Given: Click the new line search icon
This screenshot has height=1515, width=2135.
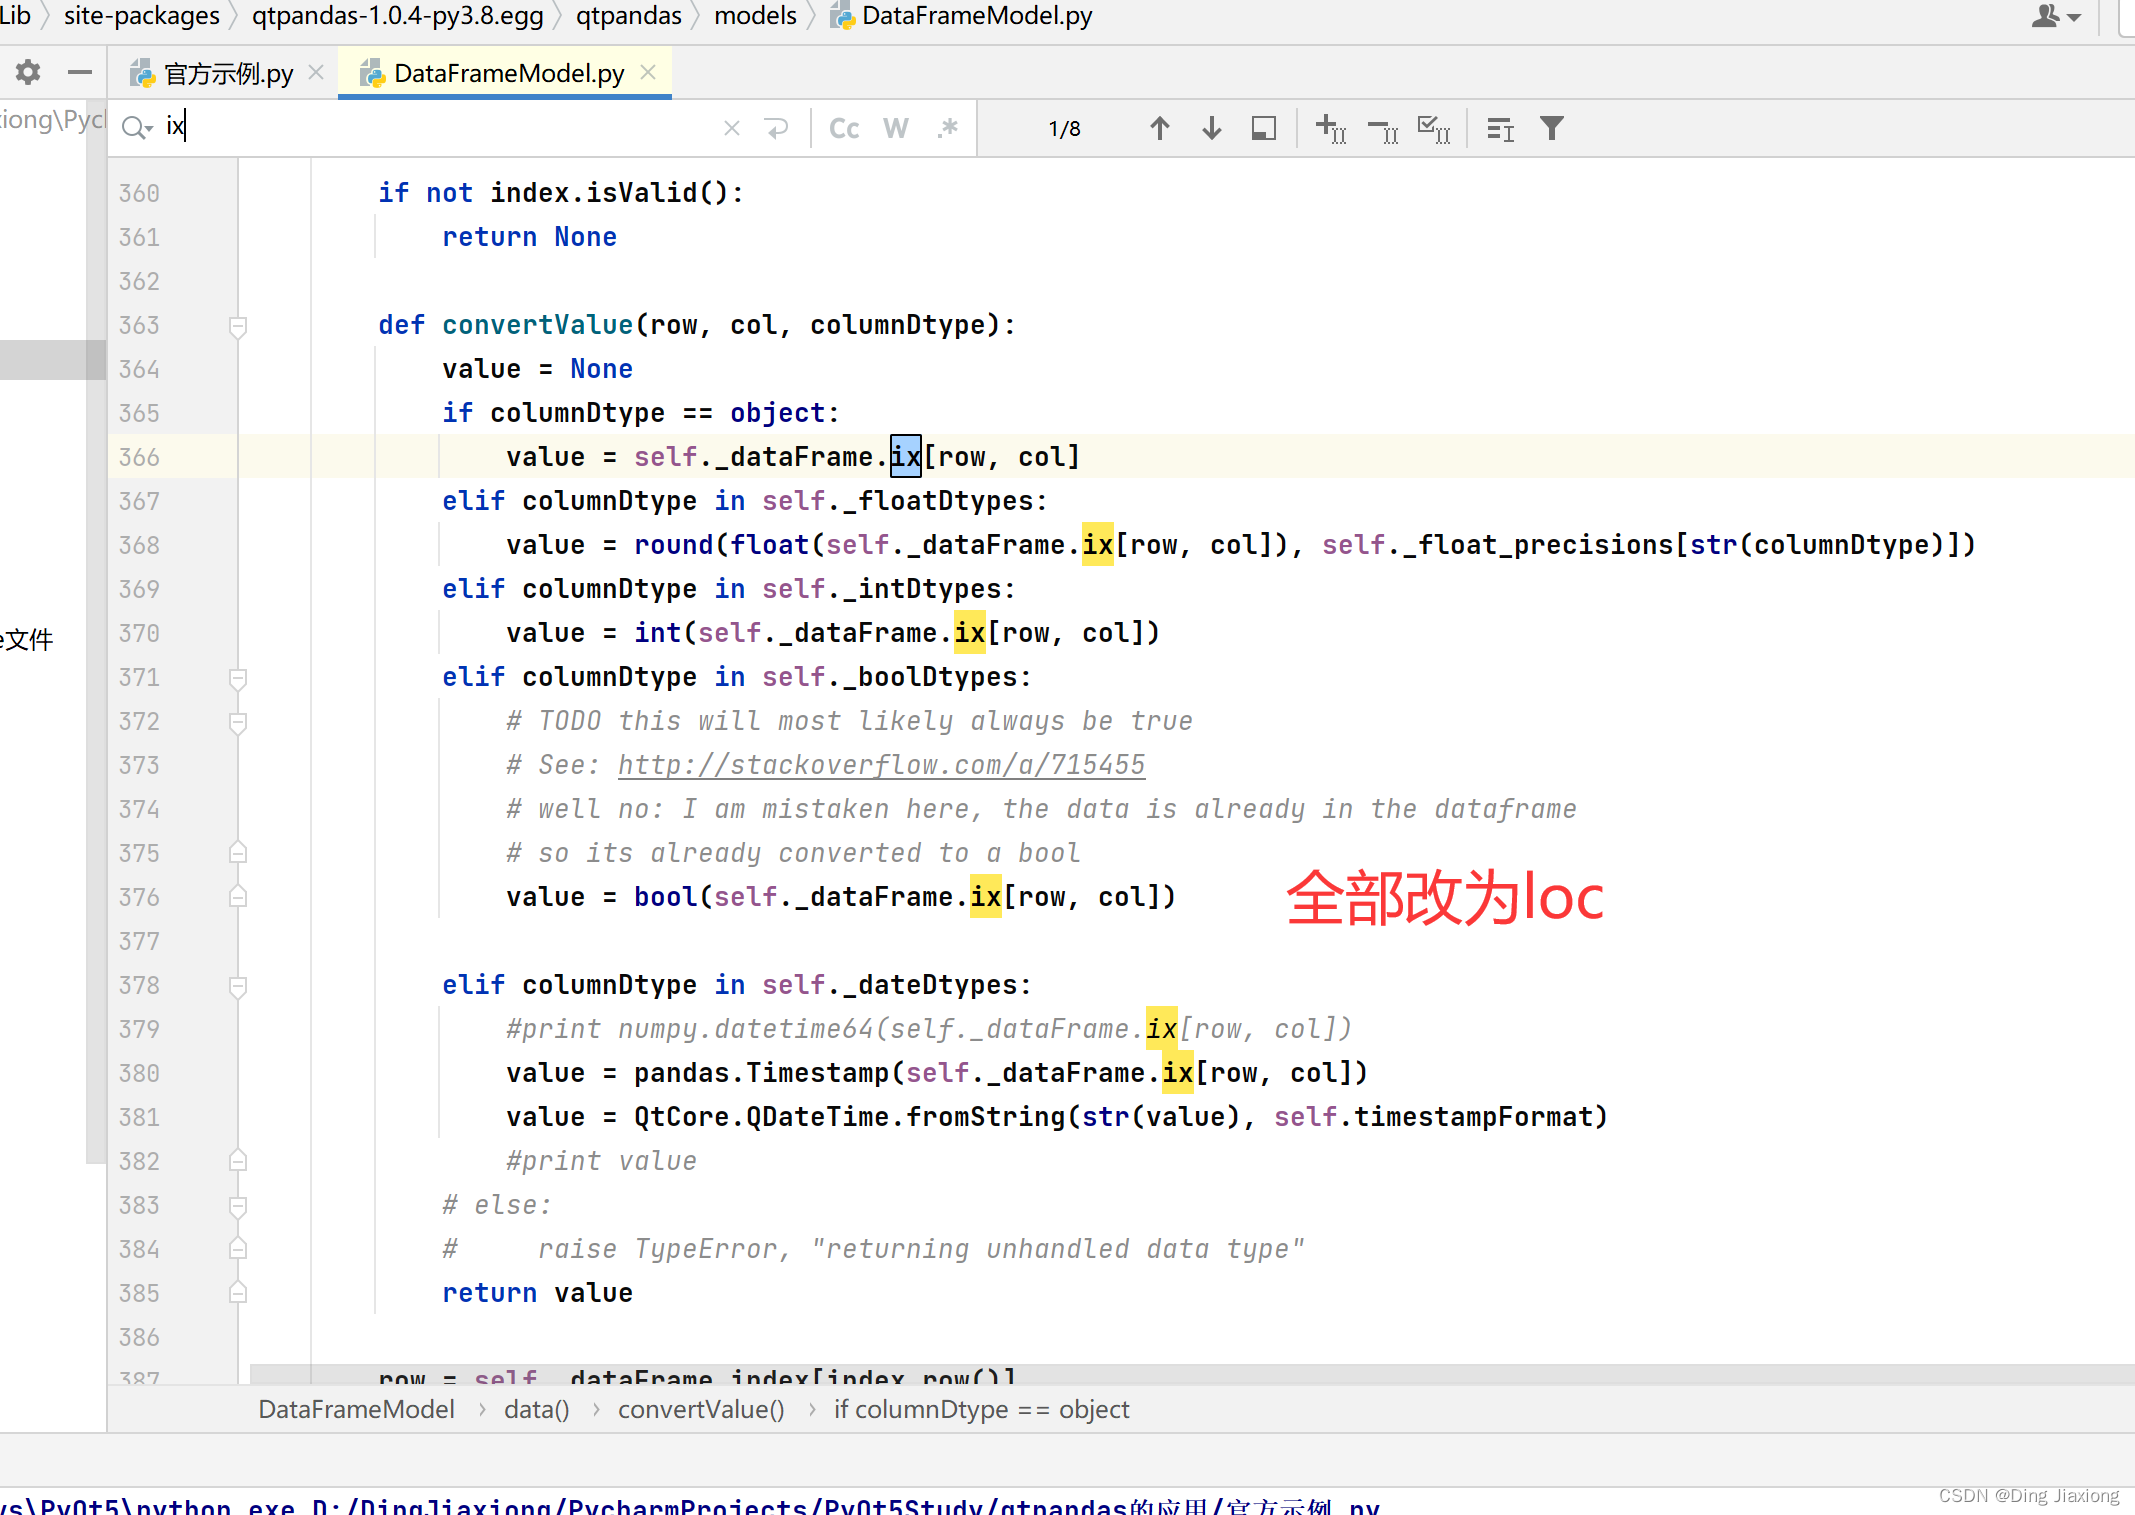Looking at the screenshot, I should click(x=776, y=128).
